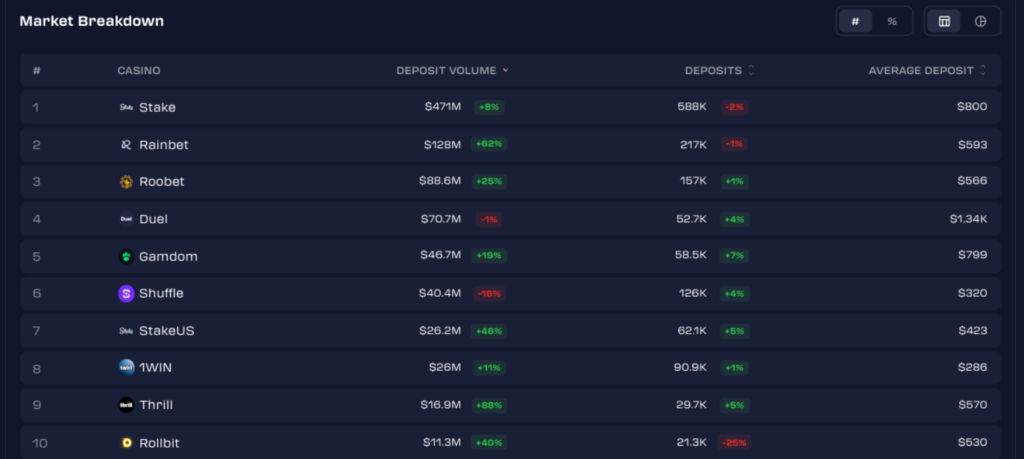Image resolution: width=1024 pixels, height=459 pixels.
Task: Click the 1WIN casino logo
Action: (126, 368)
